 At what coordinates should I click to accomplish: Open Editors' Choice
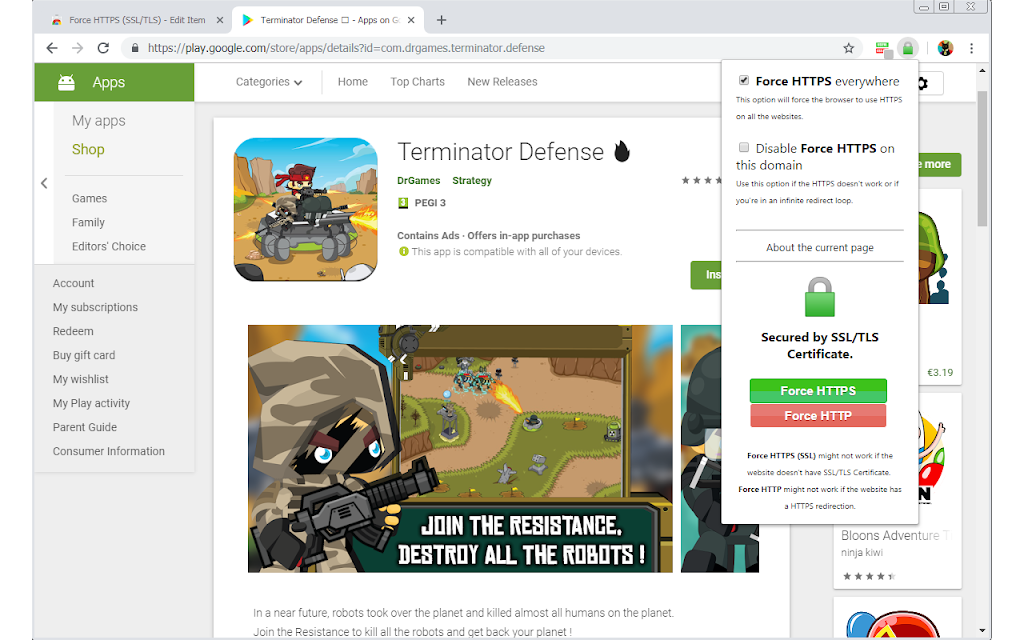109,246
